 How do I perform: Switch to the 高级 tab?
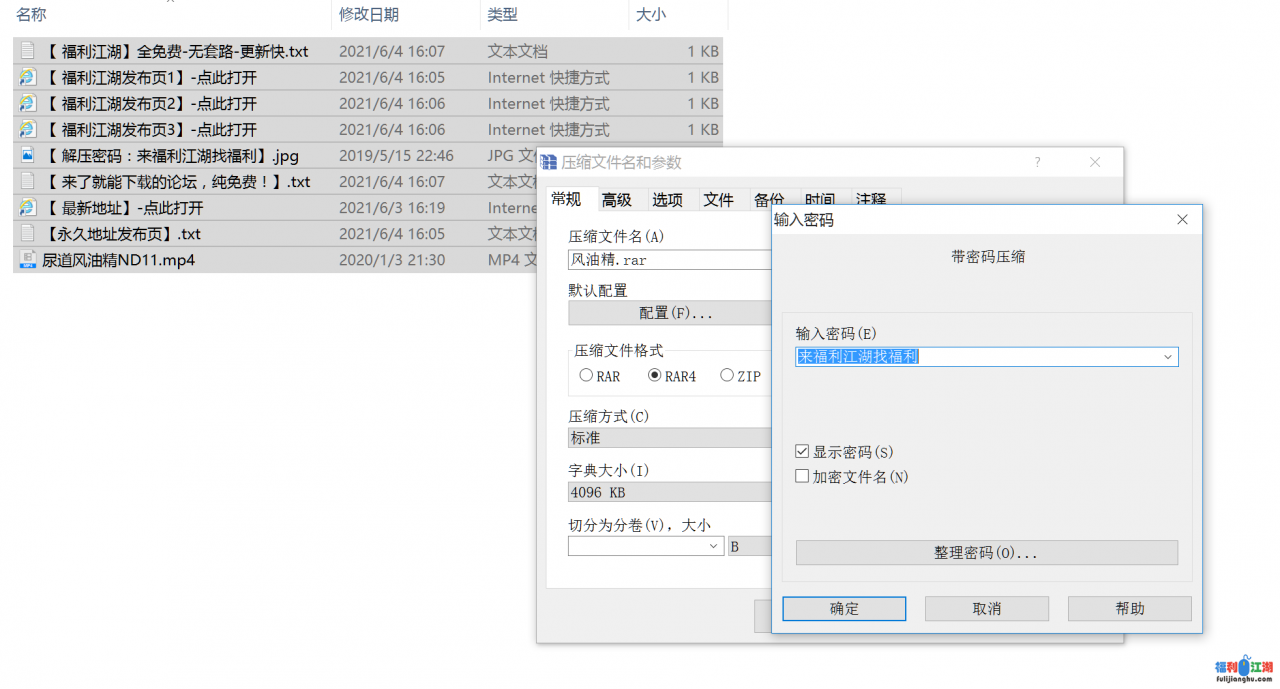click(616, 200)
